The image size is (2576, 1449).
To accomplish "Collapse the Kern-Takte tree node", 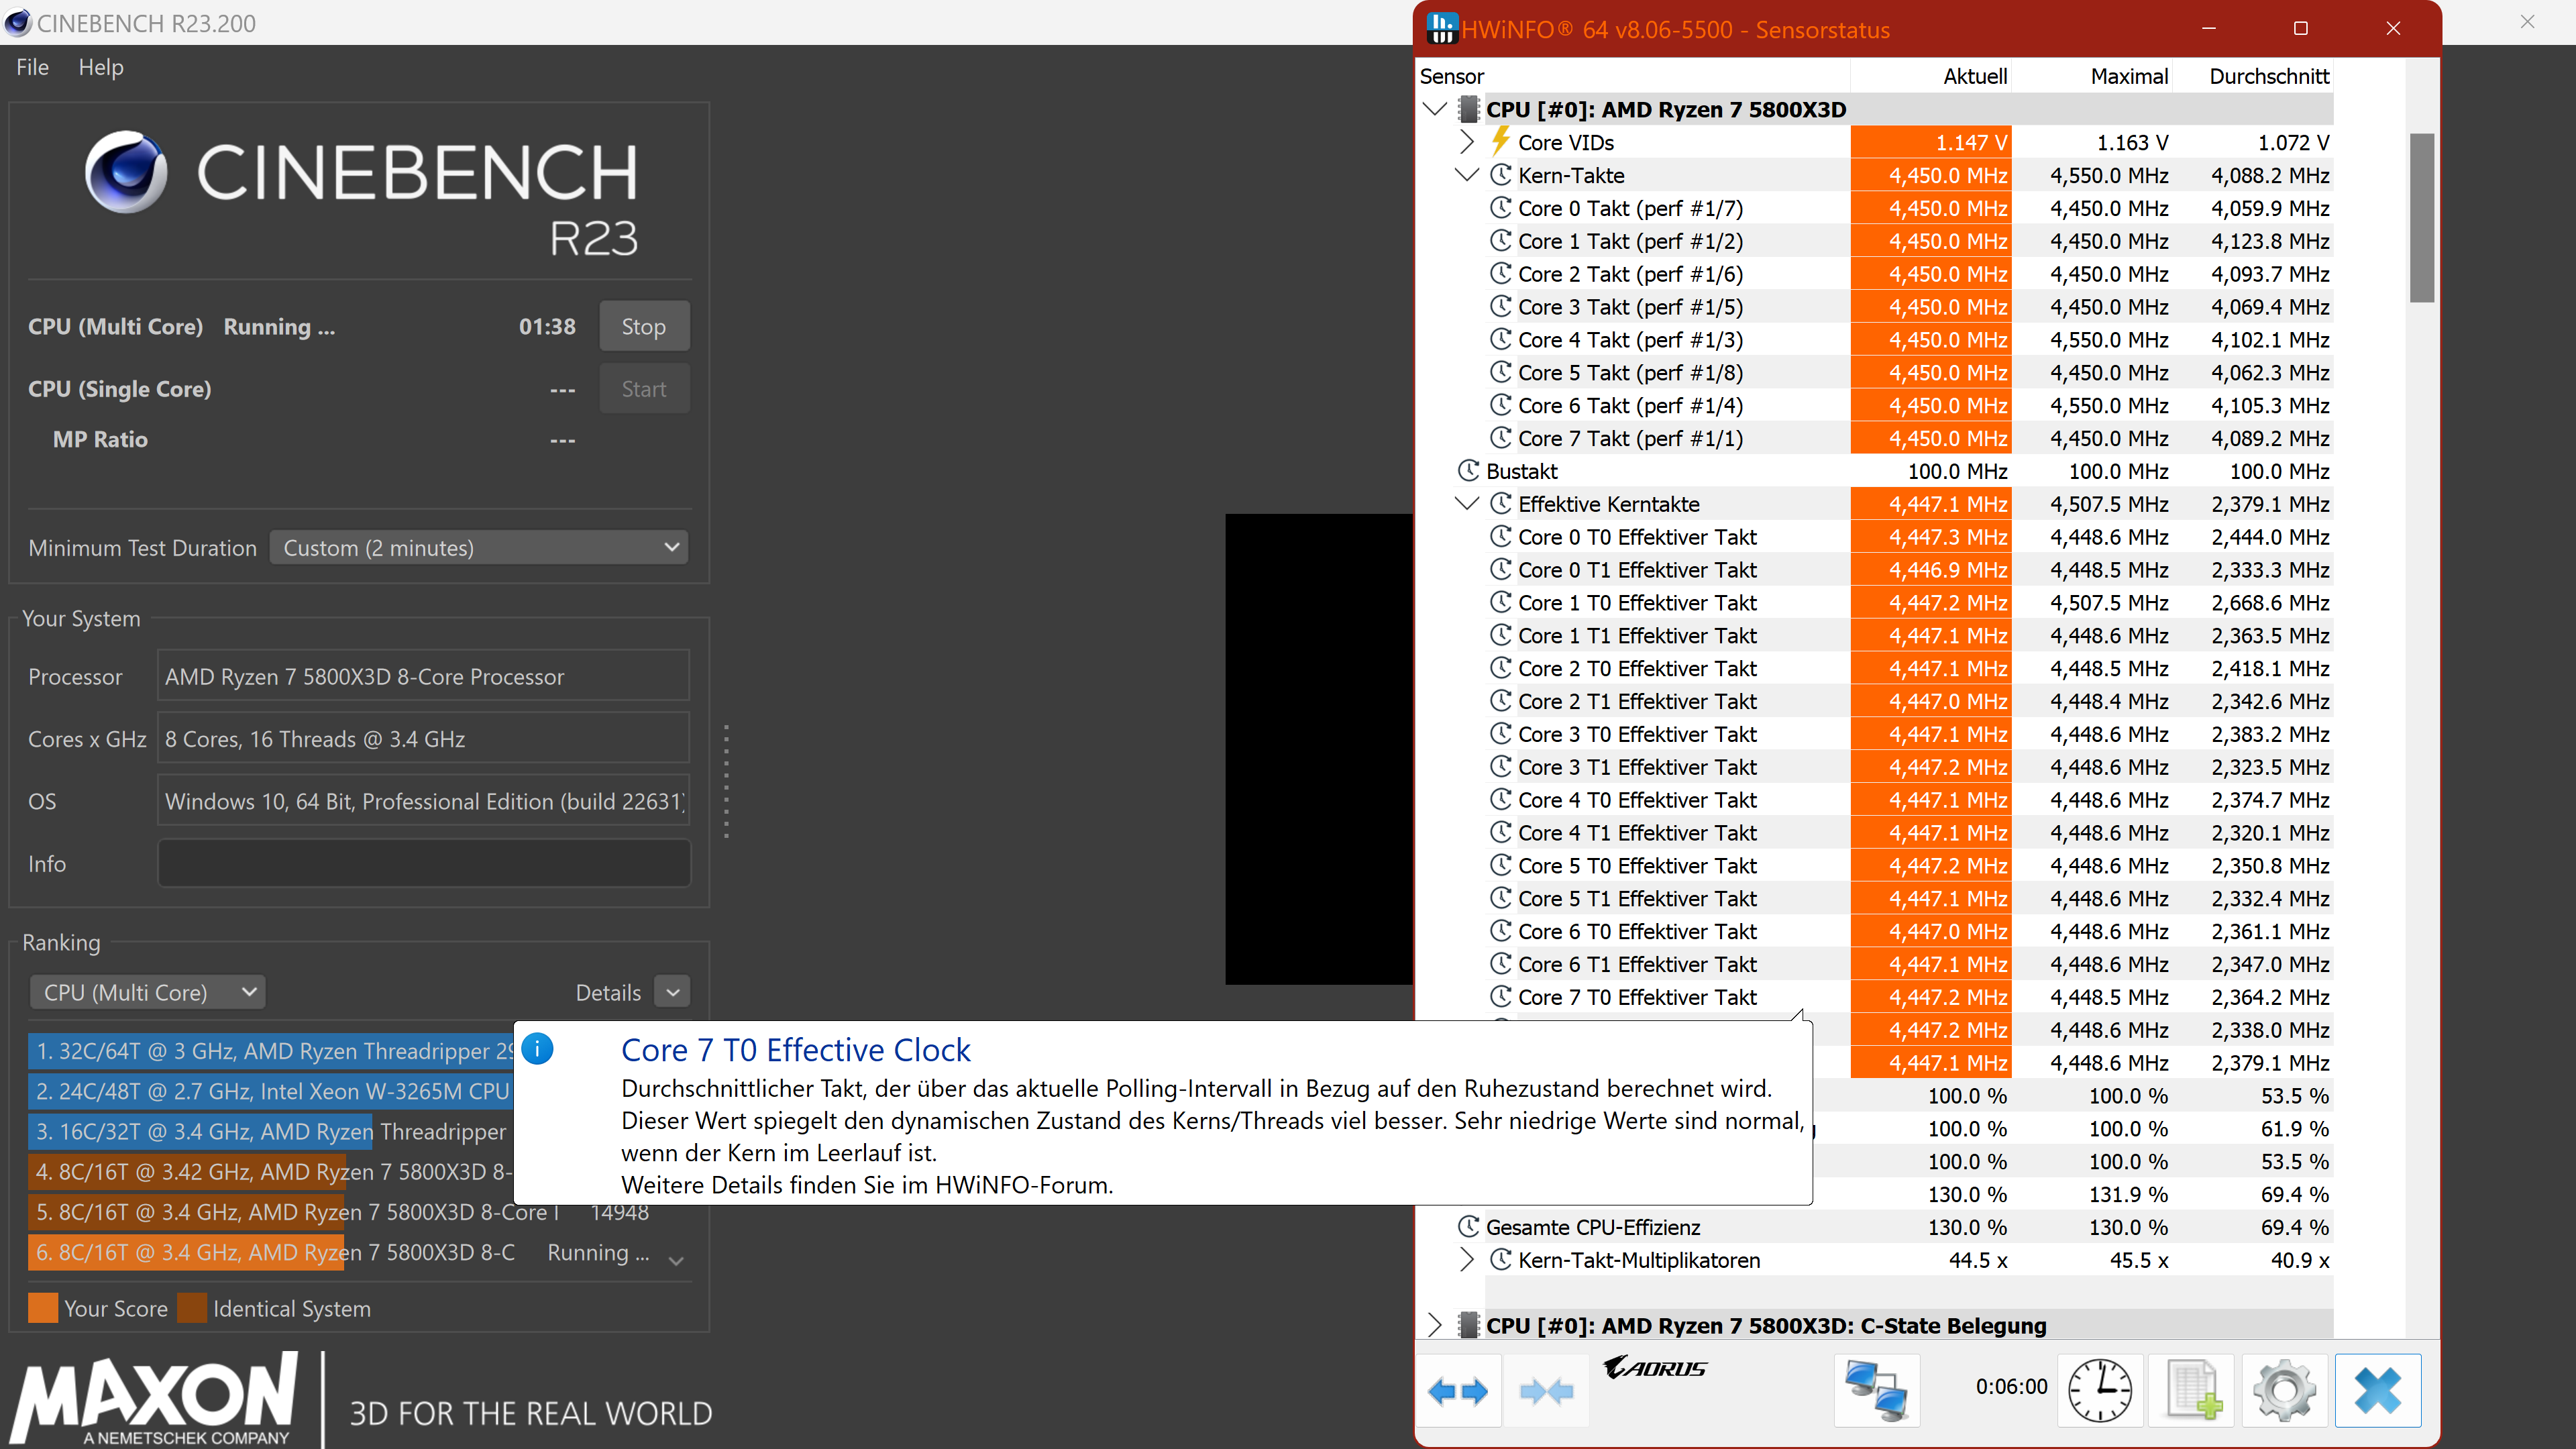I will [1467, 175].
